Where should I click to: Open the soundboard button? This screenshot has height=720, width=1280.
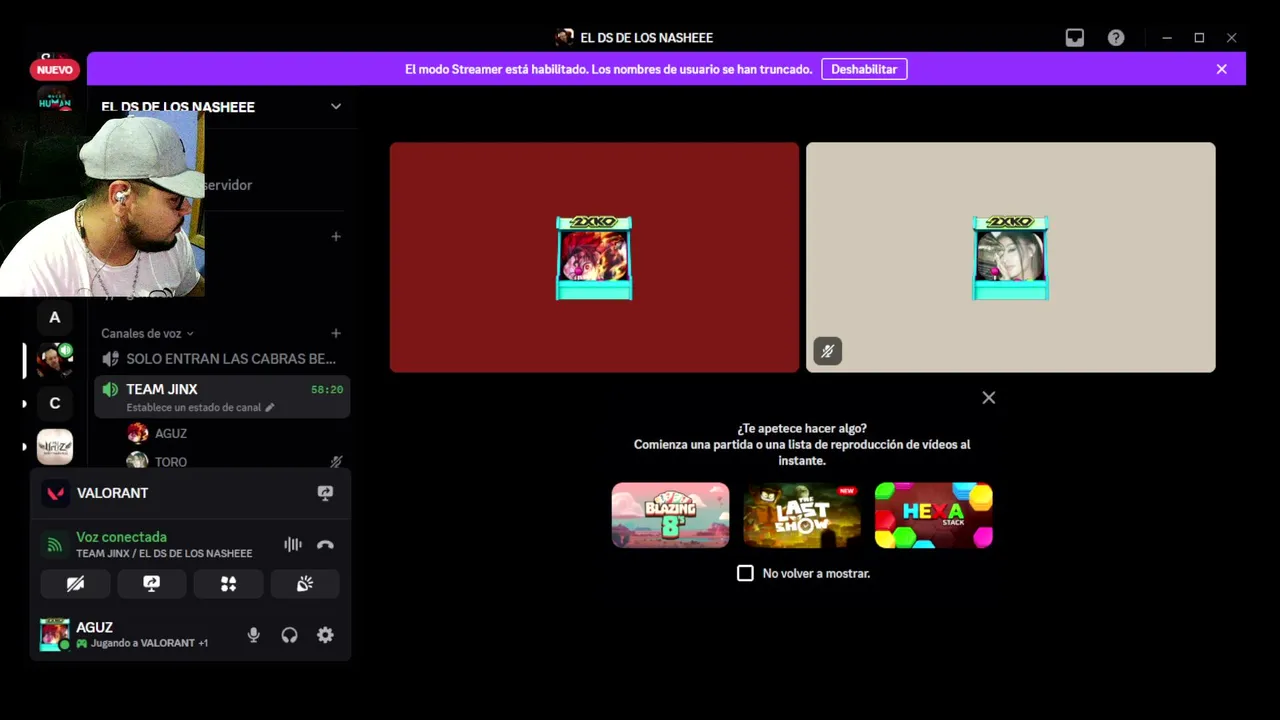pos(305,584)
